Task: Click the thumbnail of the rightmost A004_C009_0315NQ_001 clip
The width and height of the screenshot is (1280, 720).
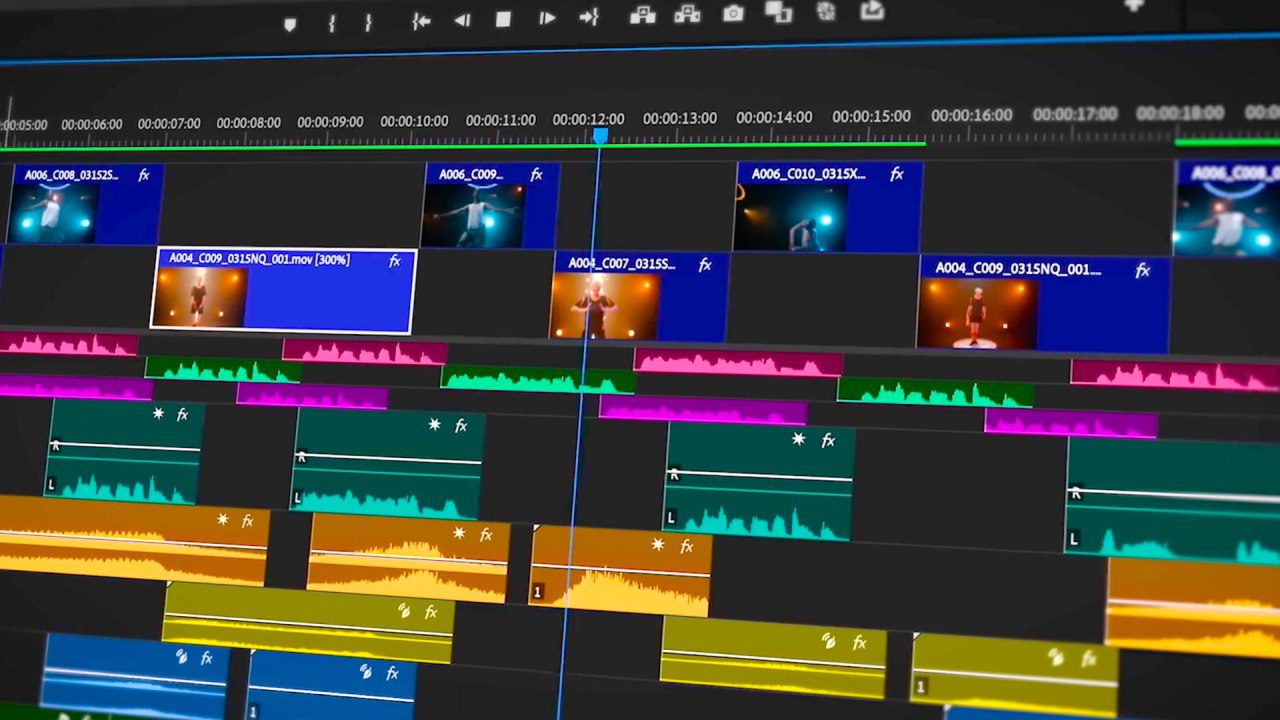Action: (x=978, y=313)
